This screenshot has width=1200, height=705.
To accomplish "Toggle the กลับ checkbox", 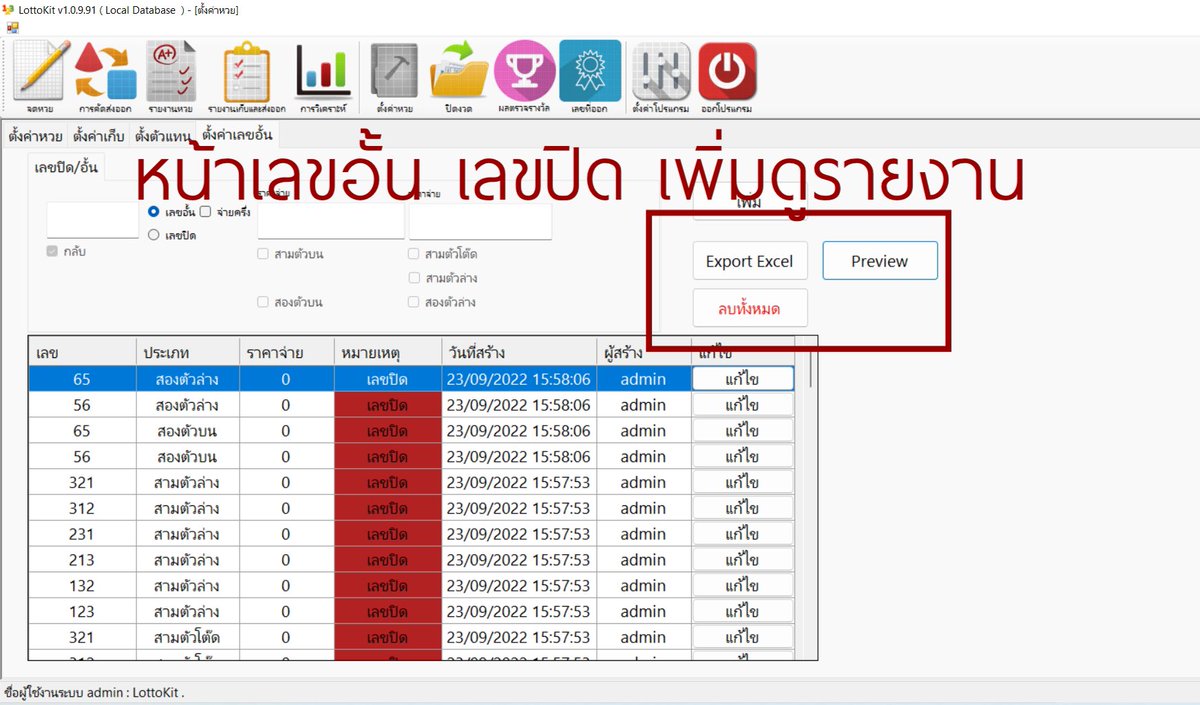I will click(x=52, y=252).
